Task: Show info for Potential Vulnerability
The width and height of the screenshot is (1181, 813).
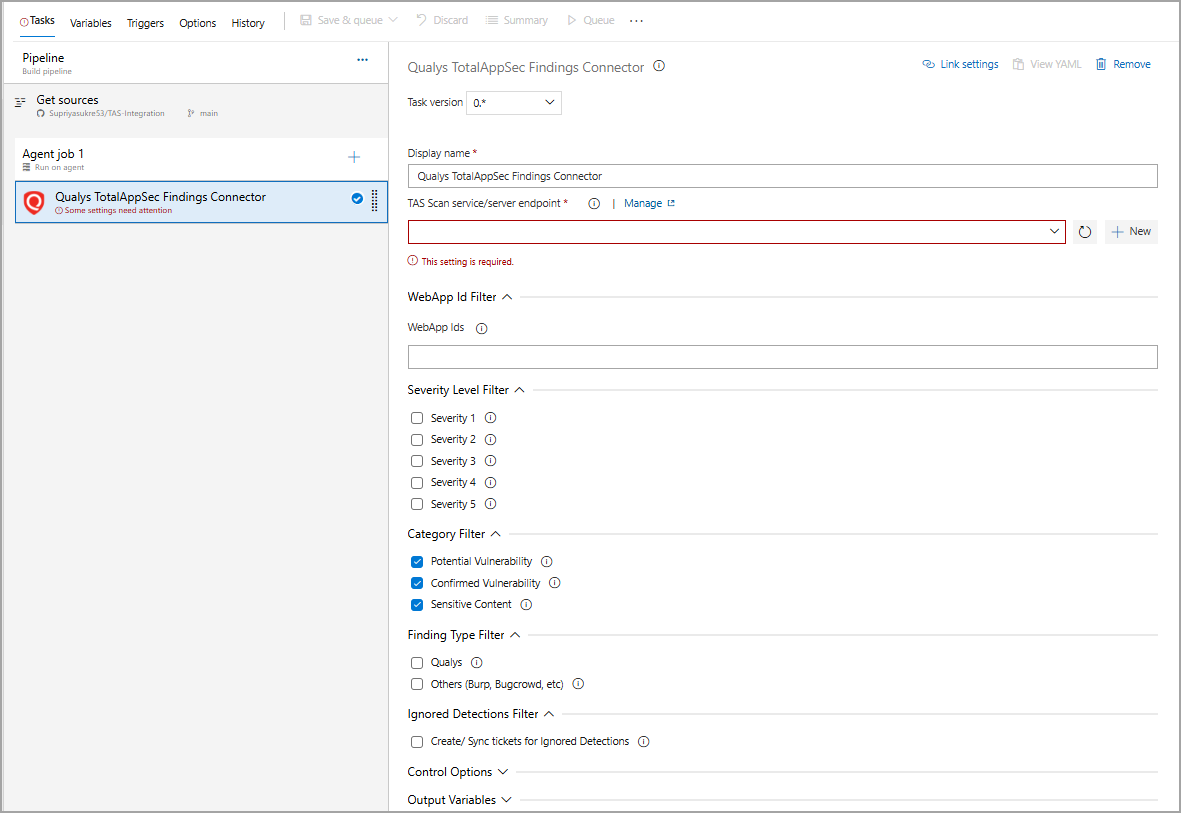Action: (547, 561)
